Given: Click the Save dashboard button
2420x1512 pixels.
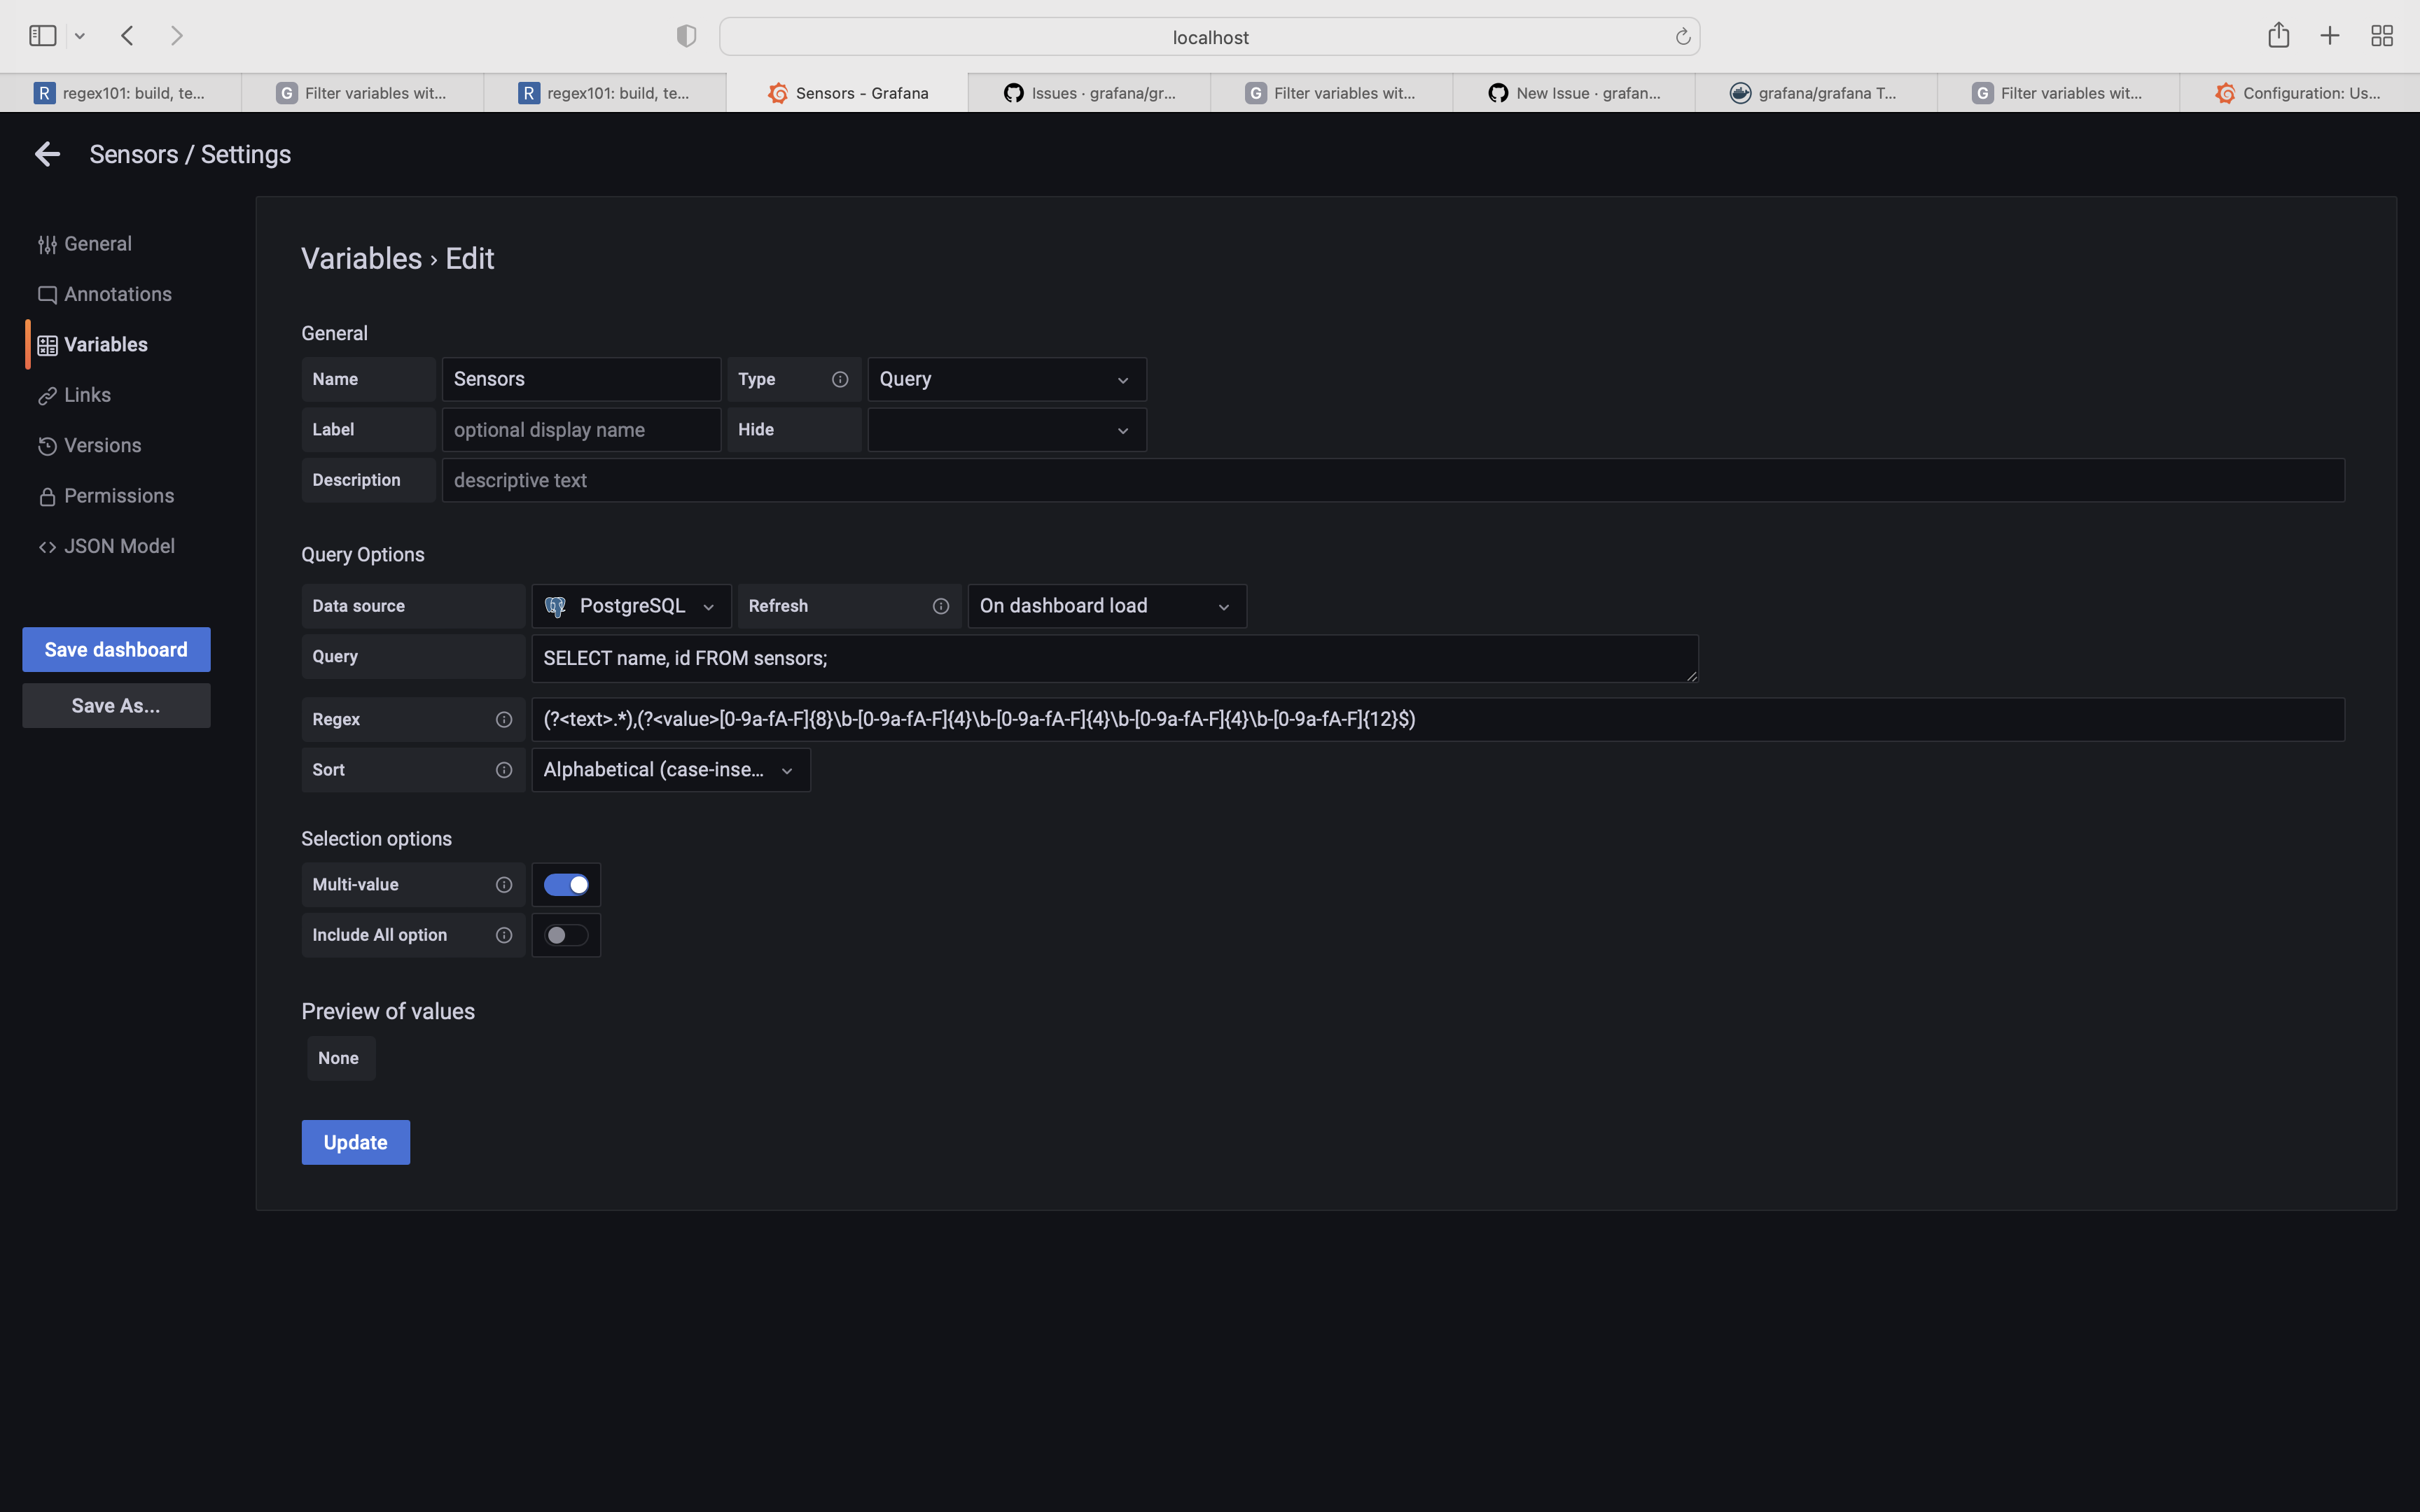Looking at the screenshot, I should [115, 648].
